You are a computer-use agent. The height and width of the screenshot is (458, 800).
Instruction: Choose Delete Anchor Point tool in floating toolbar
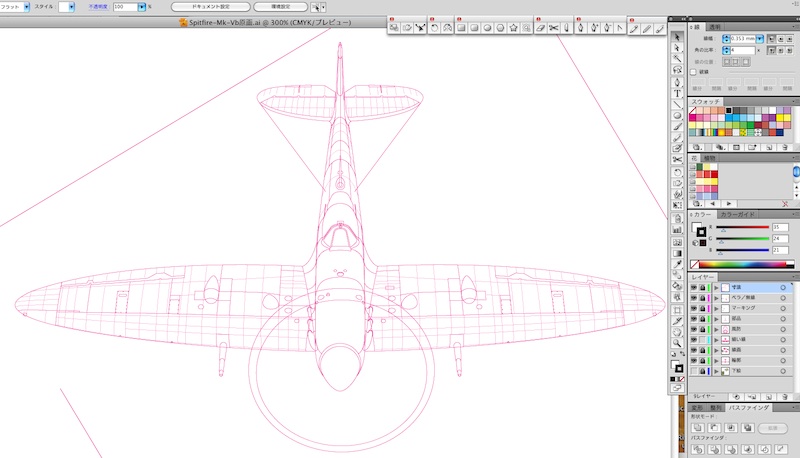(607, 28)
